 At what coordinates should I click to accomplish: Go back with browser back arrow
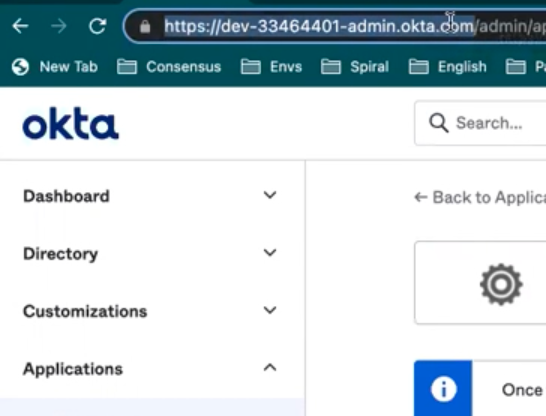coord(20,26)
